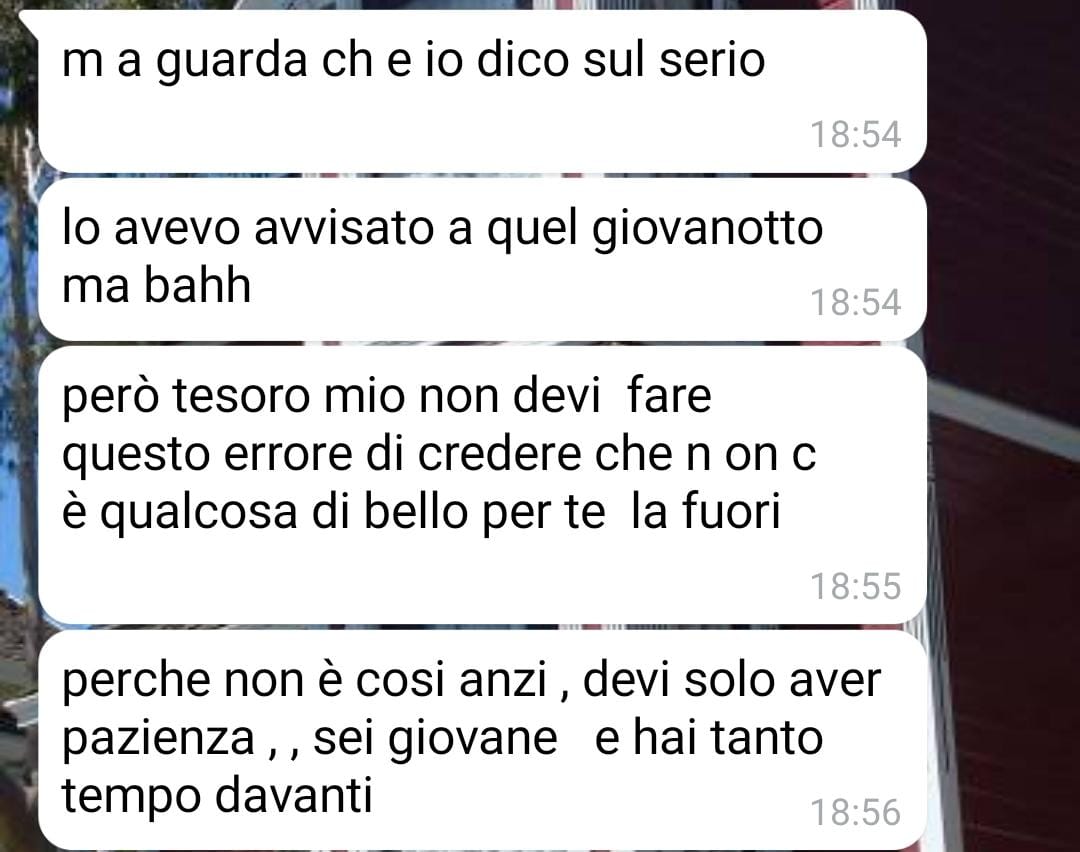Tap the words "e hai tanto" in the last bubble
Viewport: 1080px width, 852px height.
coord(708,738)
